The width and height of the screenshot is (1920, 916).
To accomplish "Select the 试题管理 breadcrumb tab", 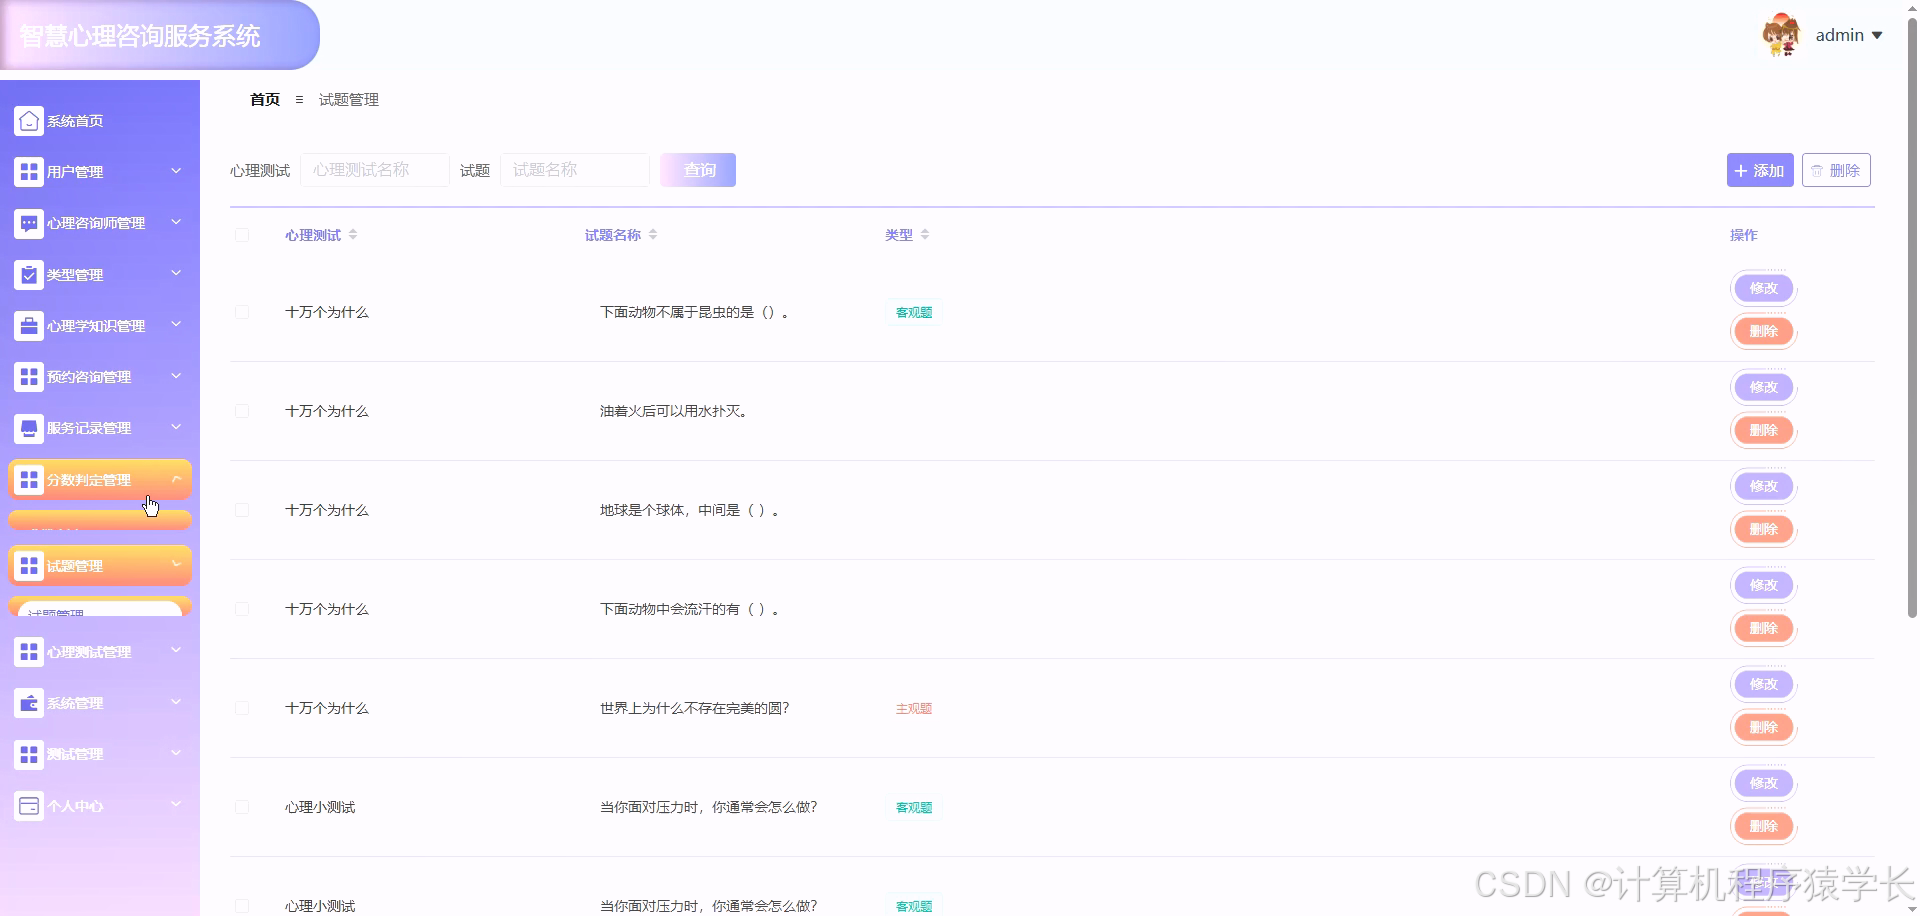I will click(348, 99).
